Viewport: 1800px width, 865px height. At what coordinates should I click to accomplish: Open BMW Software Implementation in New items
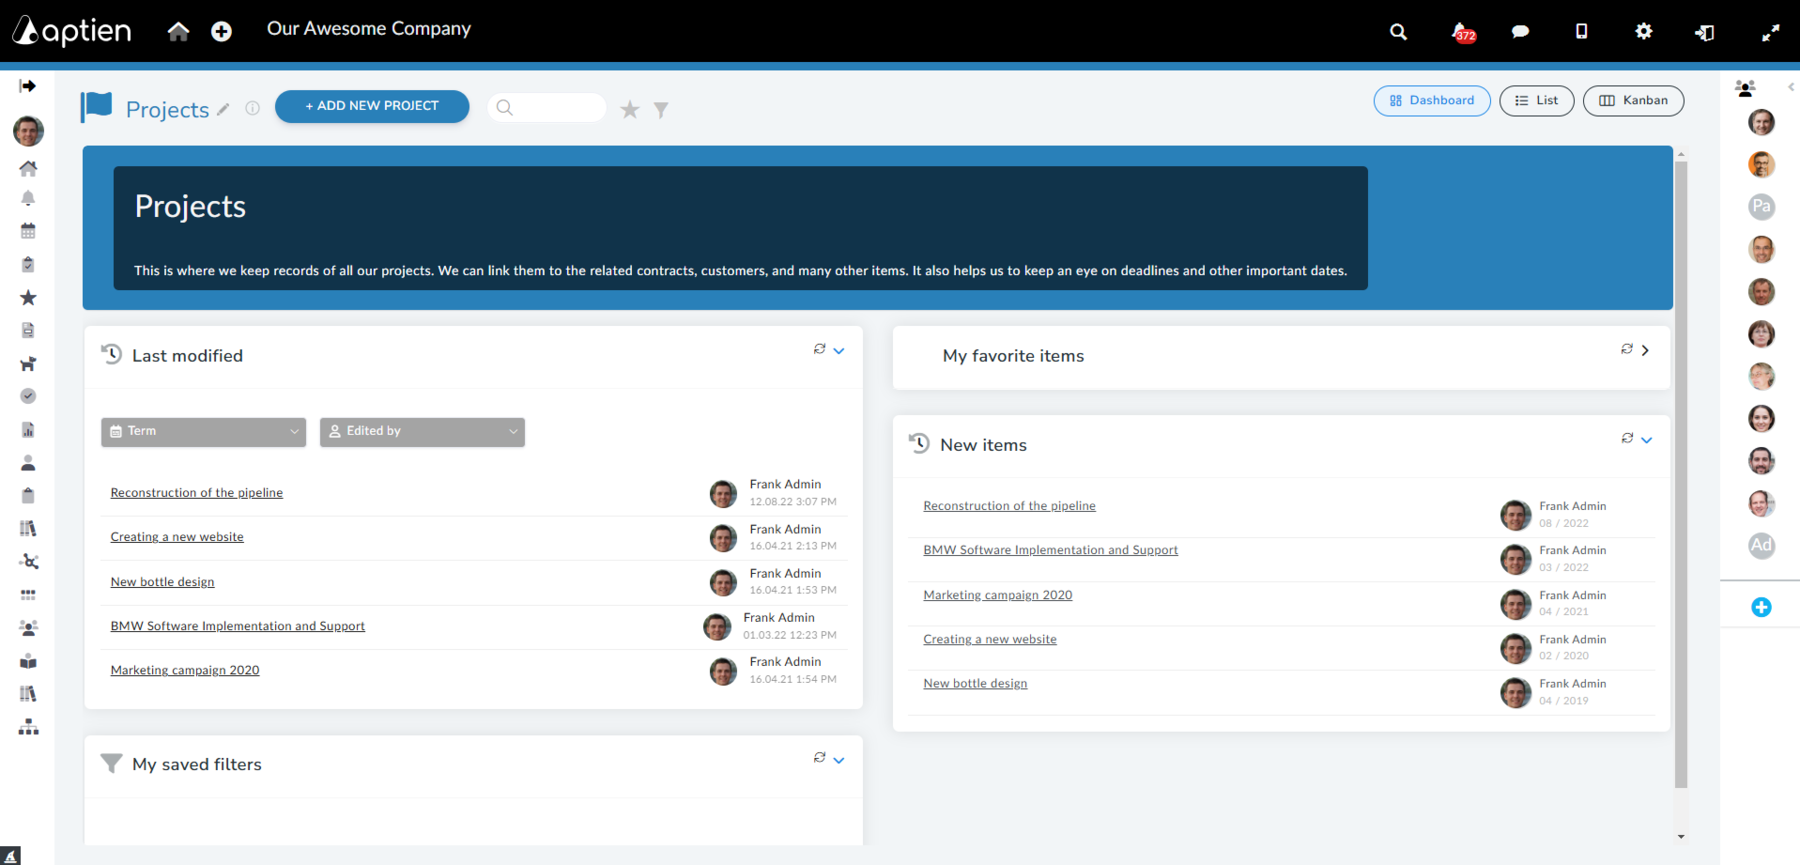[x=1051, y=550]
